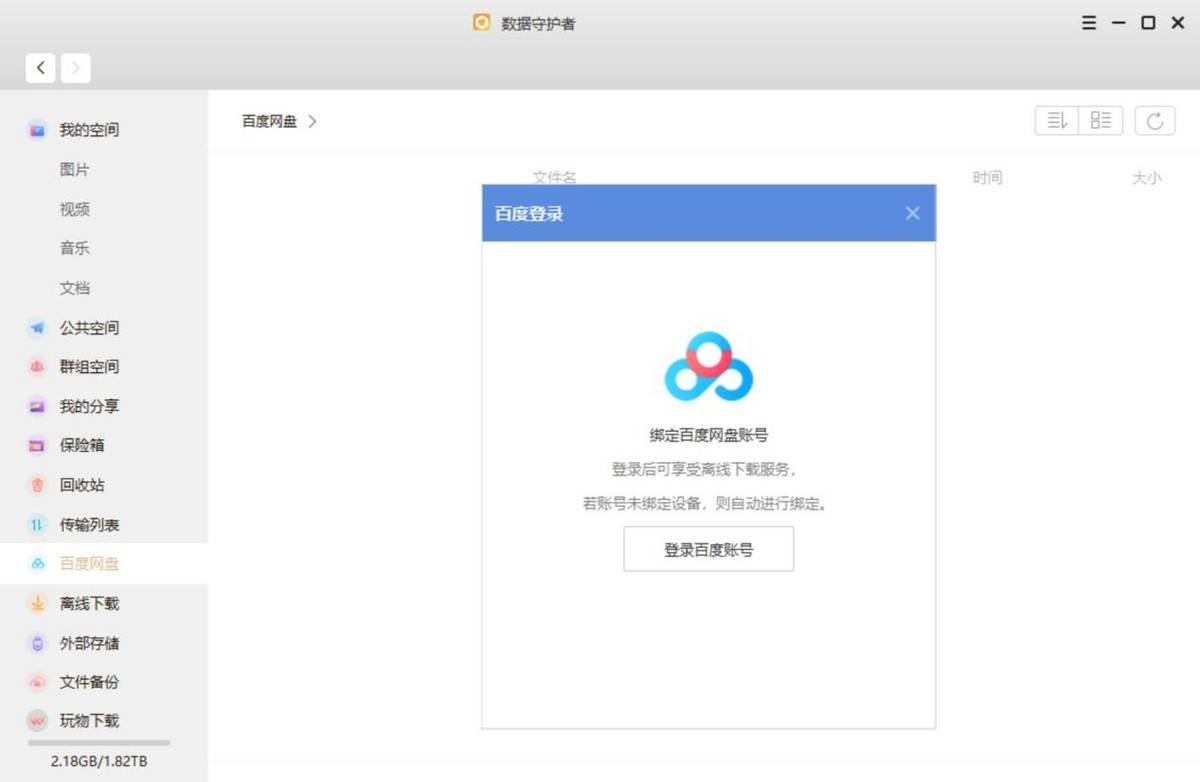
Task: Go back with the left arrow button
Action: point(40,68)
